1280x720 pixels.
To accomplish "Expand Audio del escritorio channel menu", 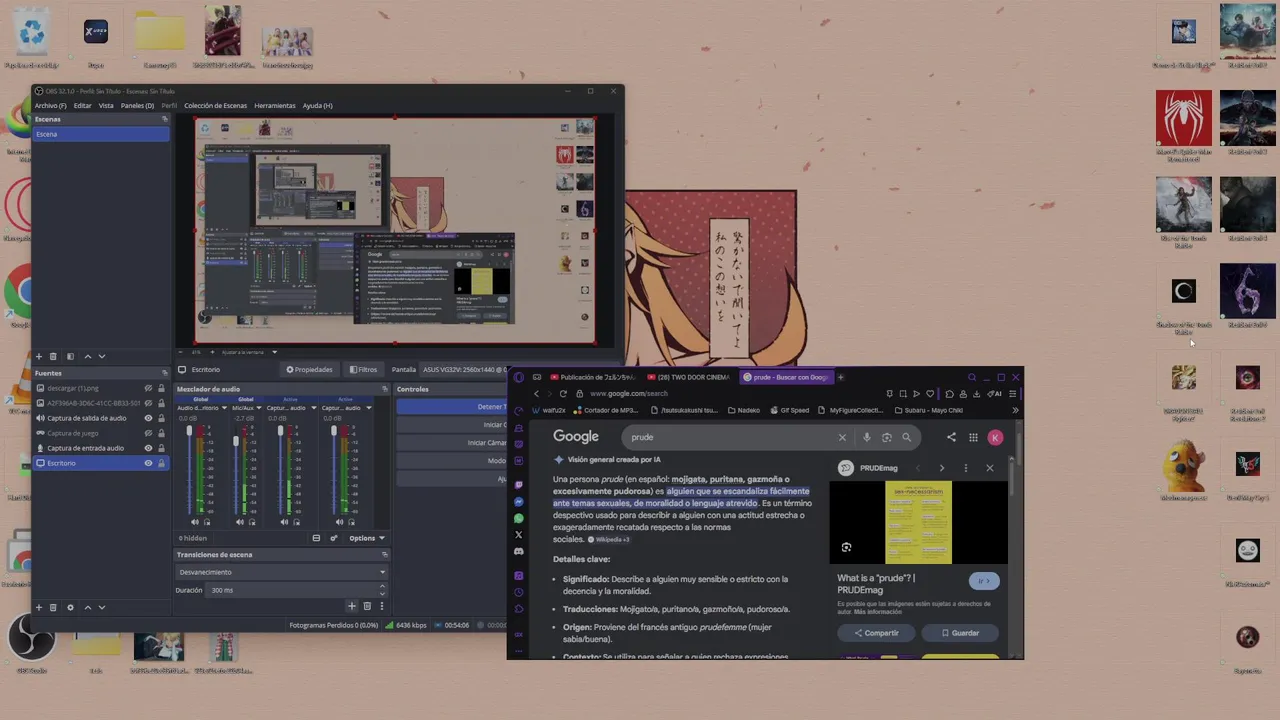I will 227,408.
